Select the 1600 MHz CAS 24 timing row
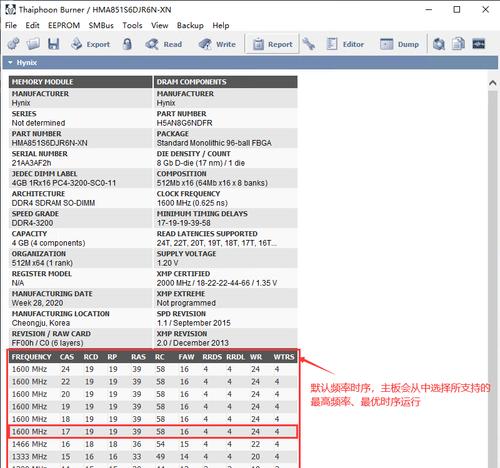 coord(153,369)
